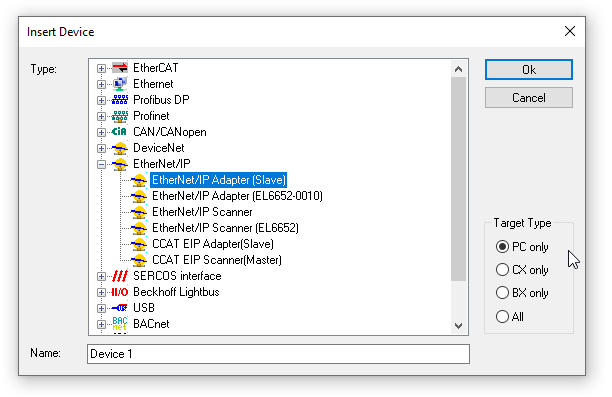Click the scrollbar down arrow

click(459, 326)
